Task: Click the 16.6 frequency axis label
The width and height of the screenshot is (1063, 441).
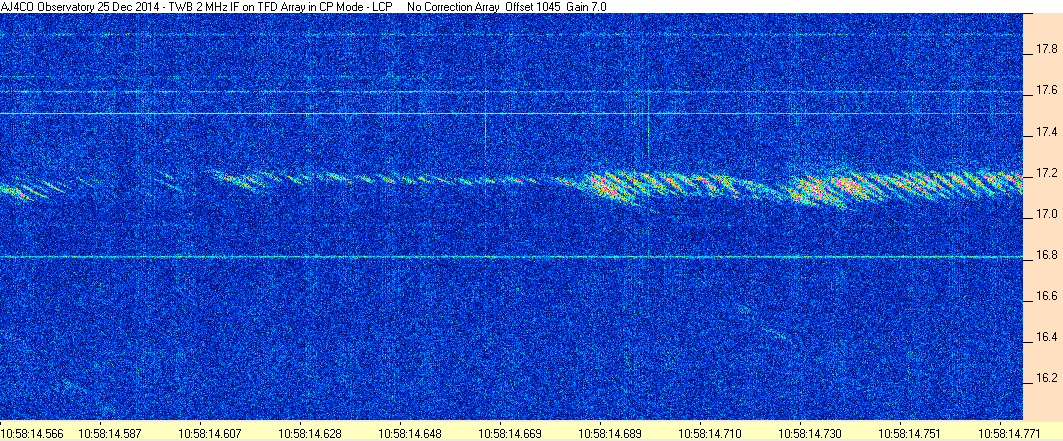Action: pyautogui.click(x=1047, y=296)
